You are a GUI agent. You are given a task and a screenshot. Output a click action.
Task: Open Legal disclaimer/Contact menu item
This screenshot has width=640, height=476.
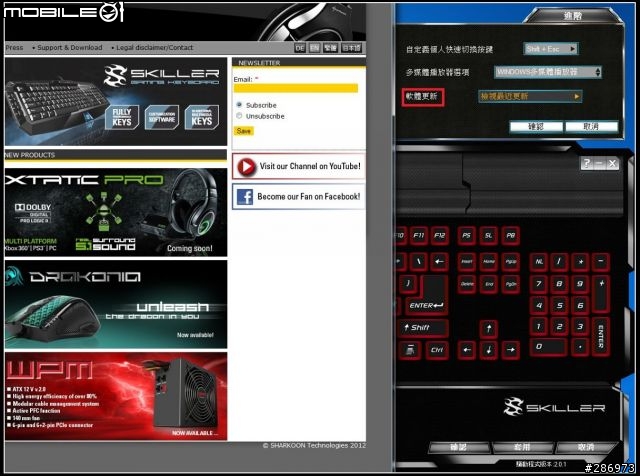click(154, 47)
